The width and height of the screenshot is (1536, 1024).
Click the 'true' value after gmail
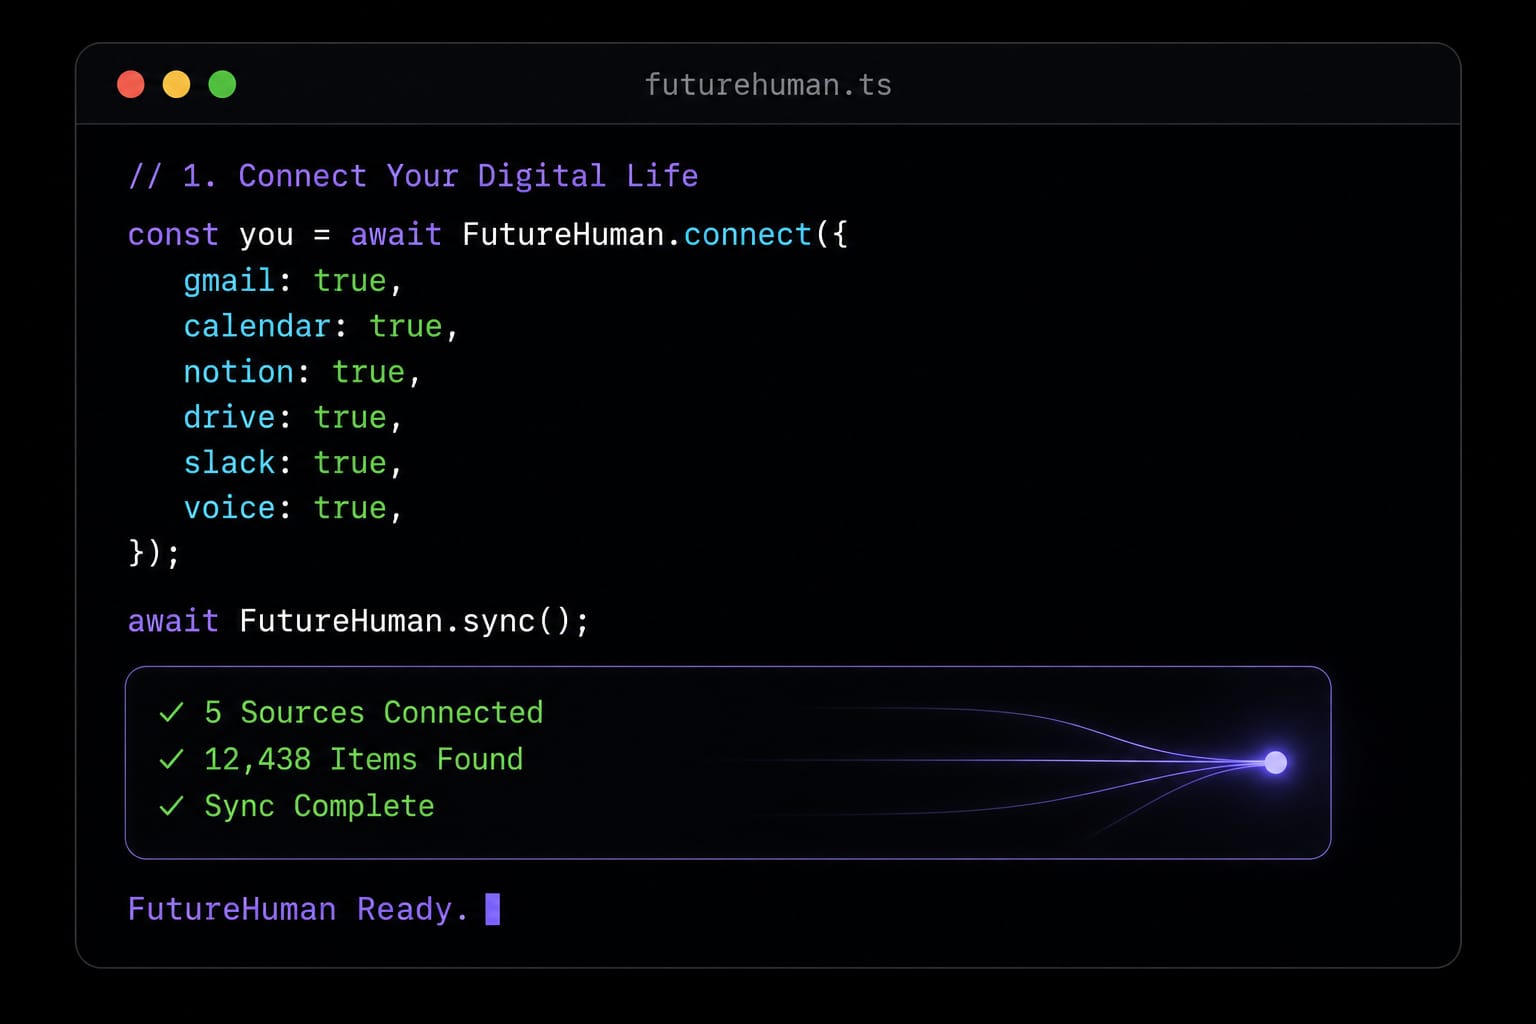click(350, 281)
